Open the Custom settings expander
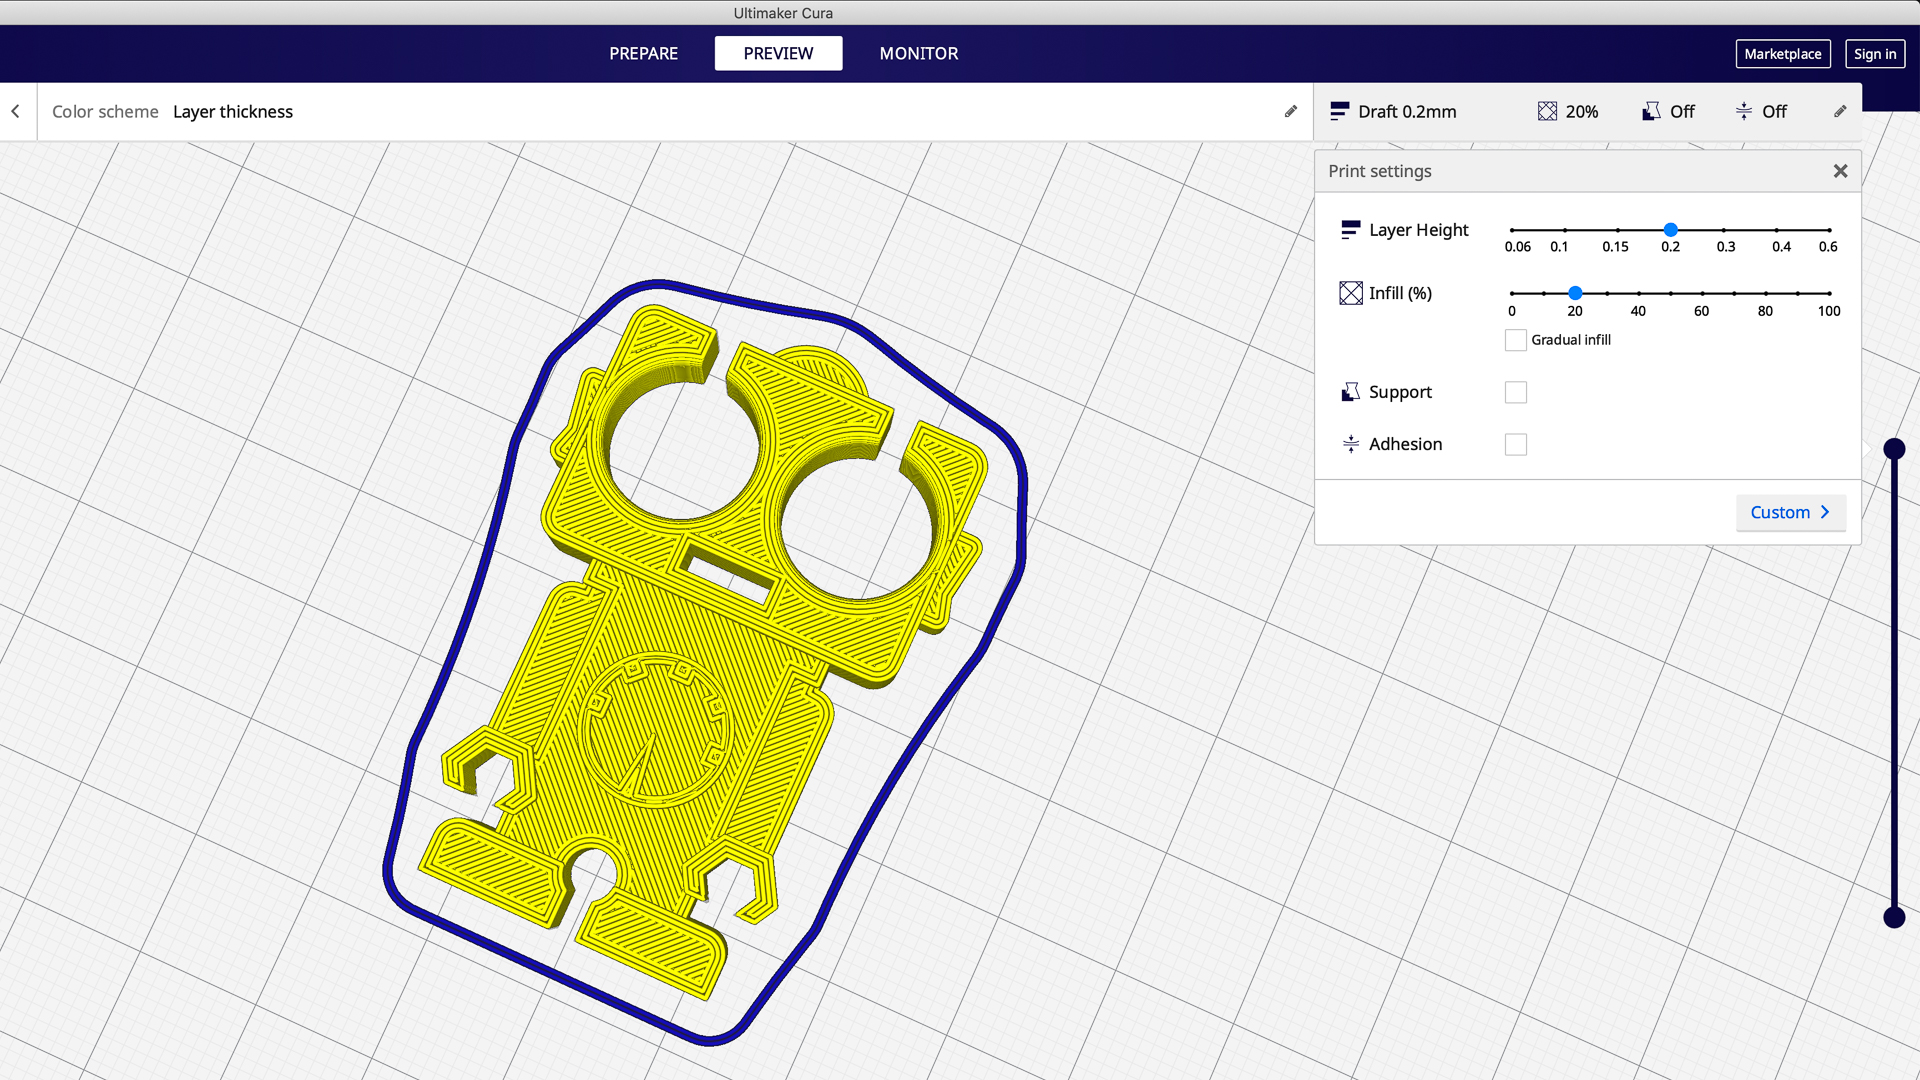 click(x=1789, y=512)
